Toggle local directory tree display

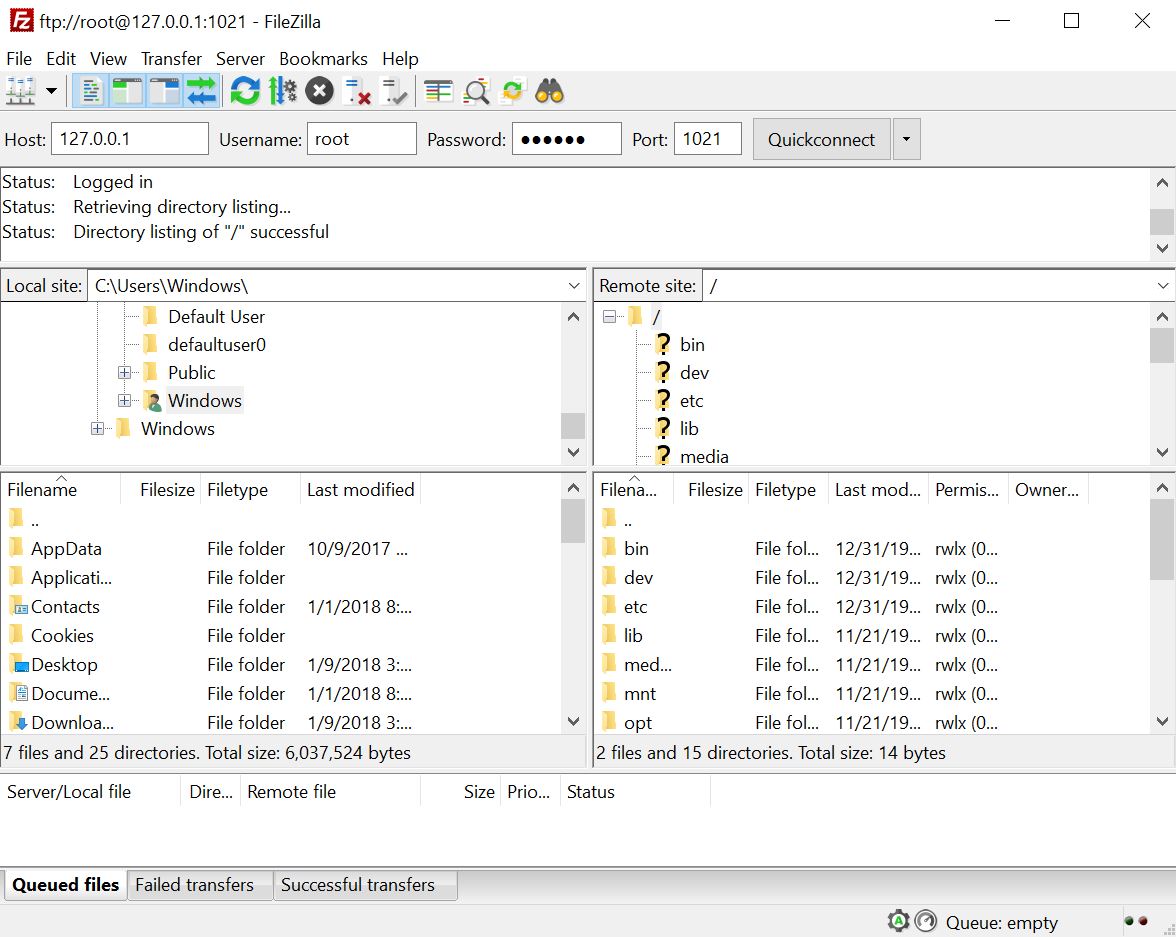pyautogui.click(x=128, y=92)
